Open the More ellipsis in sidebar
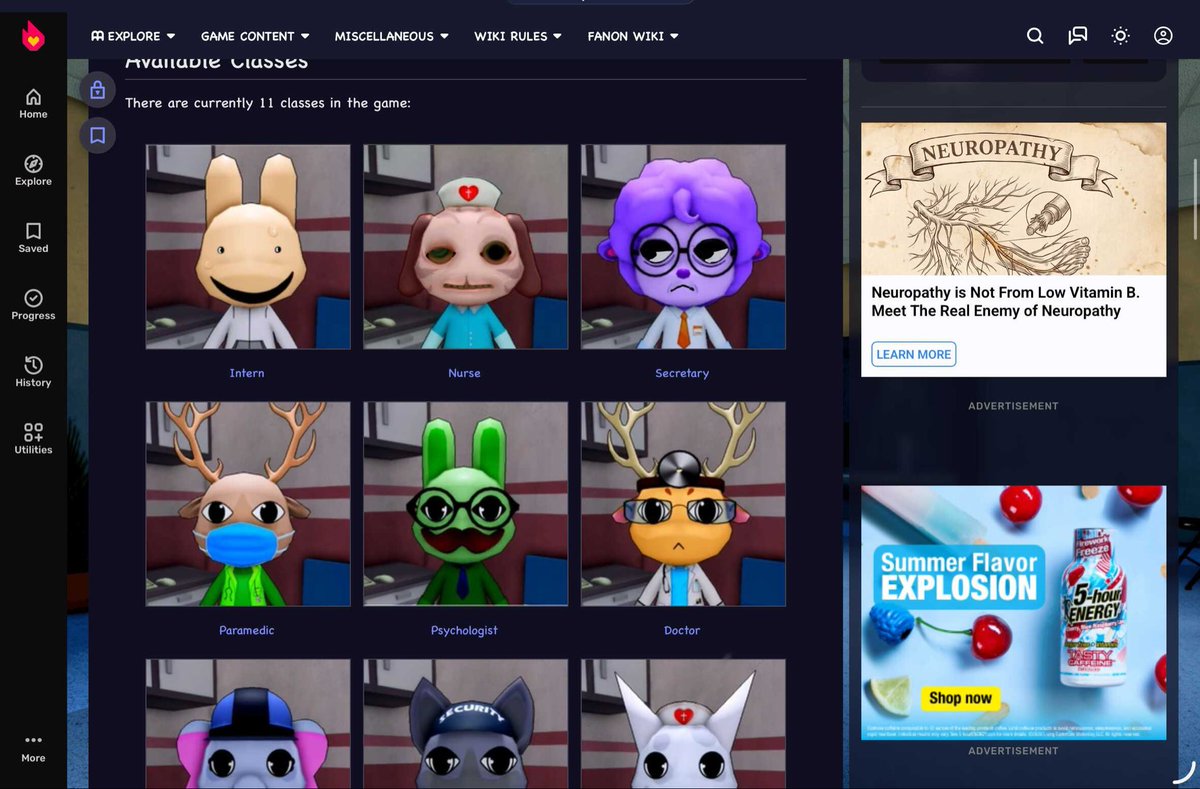The image size is (1200, 789). (33, 748)
